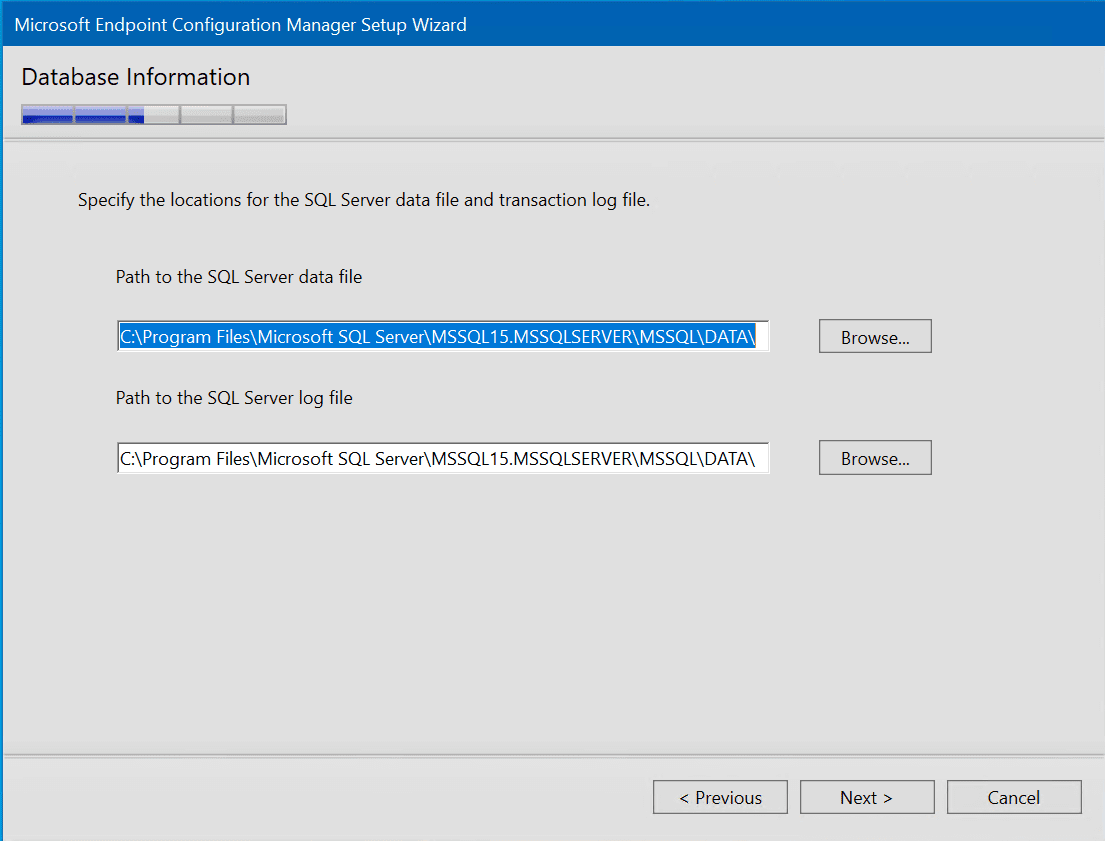The image size is (1105, 841).
Task: Click the 'Path to the SQL Server data file' label
Action: pos(238,276)
